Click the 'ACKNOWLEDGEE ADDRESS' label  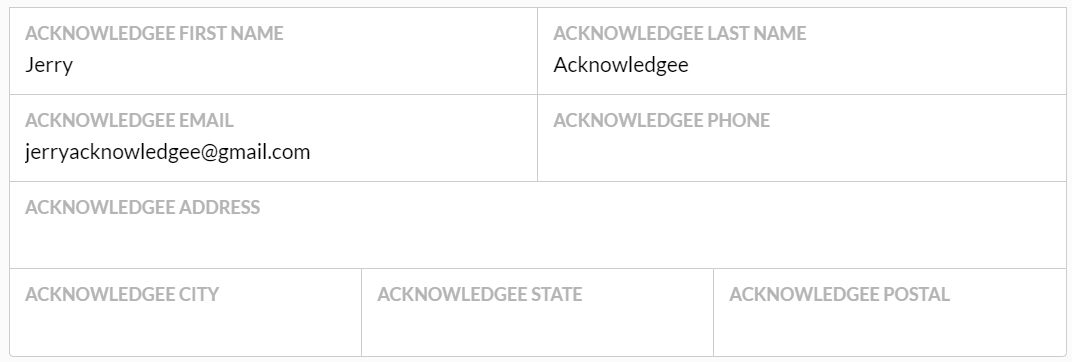point(142,207)
